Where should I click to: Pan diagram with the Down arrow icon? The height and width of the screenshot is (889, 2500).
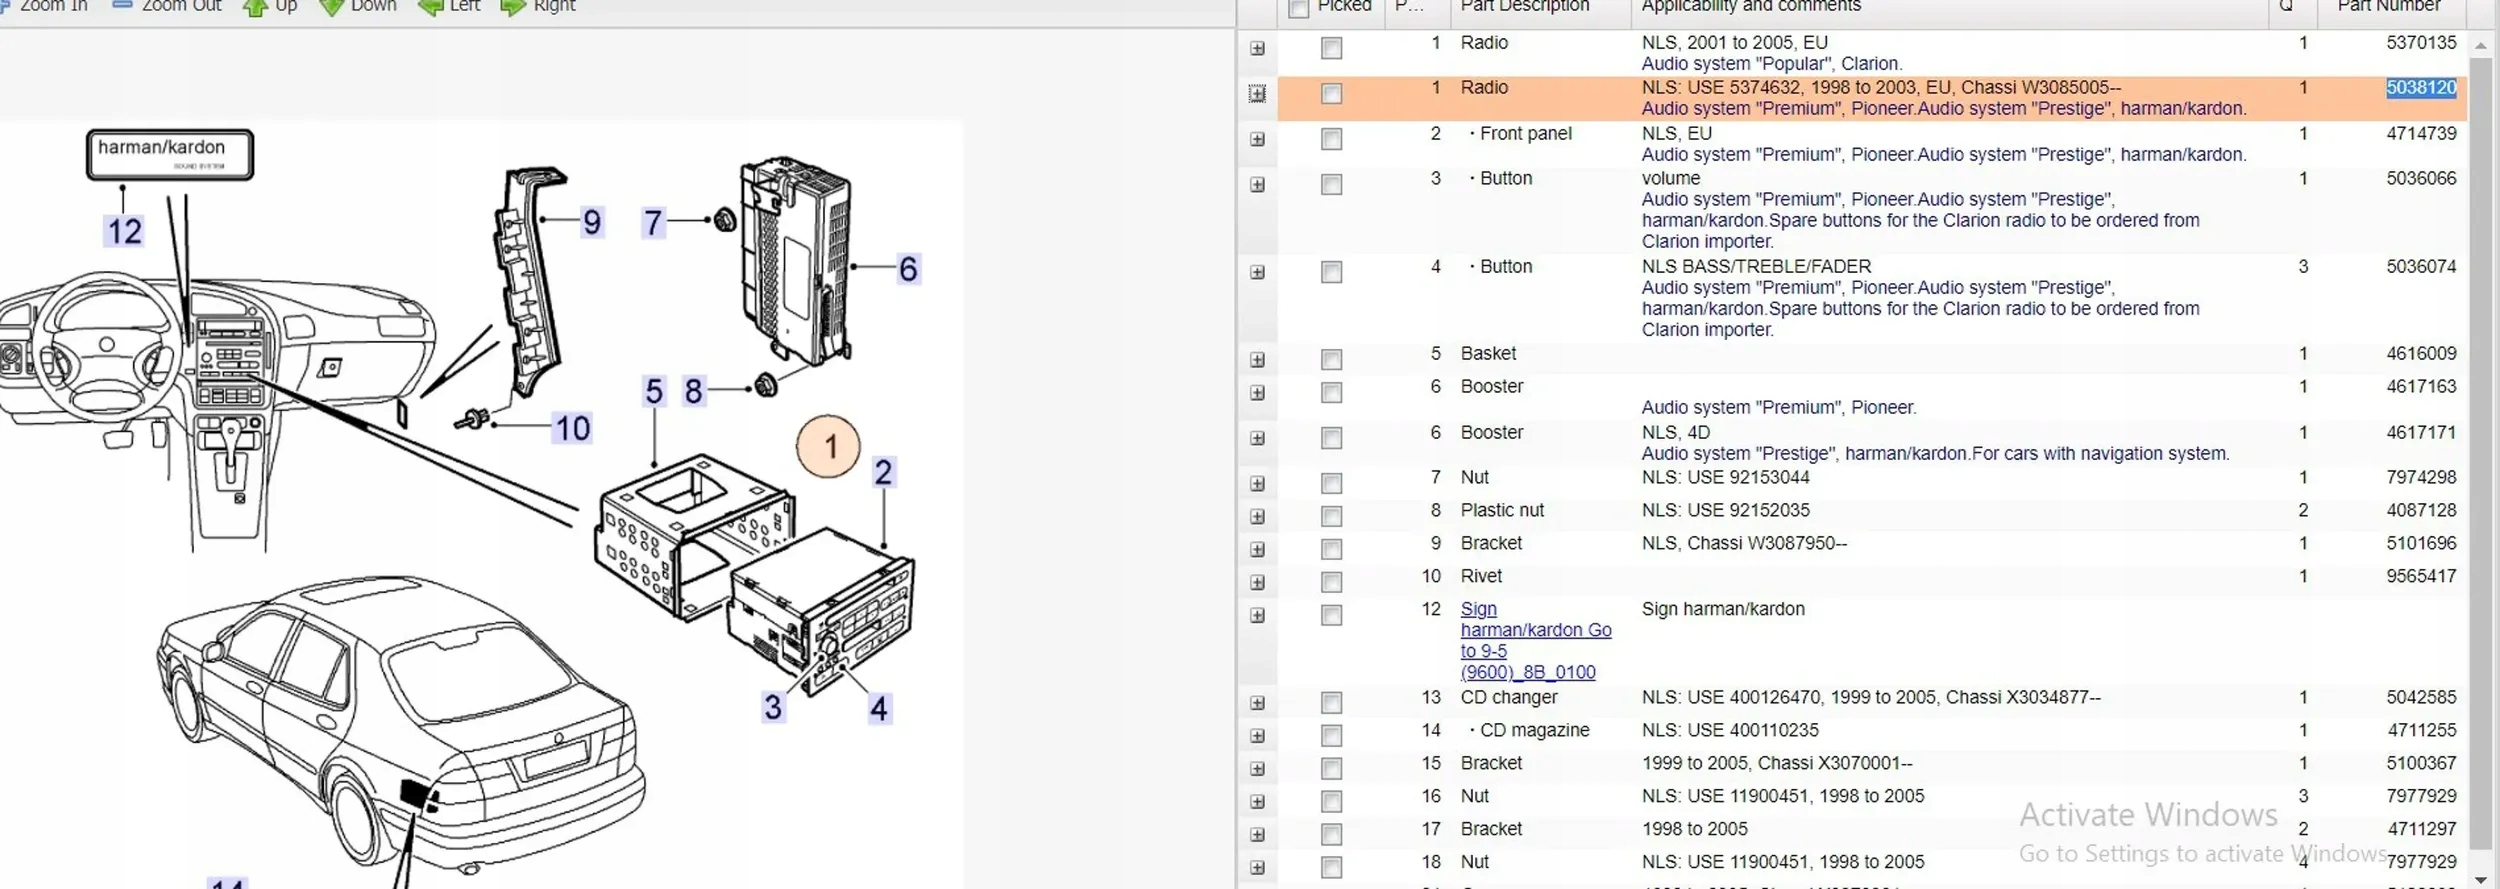[x=331, y=8]
